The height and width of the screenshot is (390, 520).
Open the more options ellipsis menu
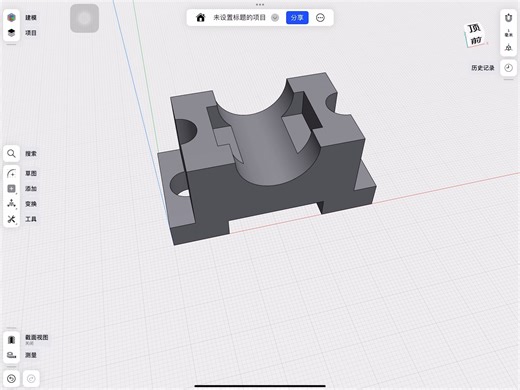(320, 18)
